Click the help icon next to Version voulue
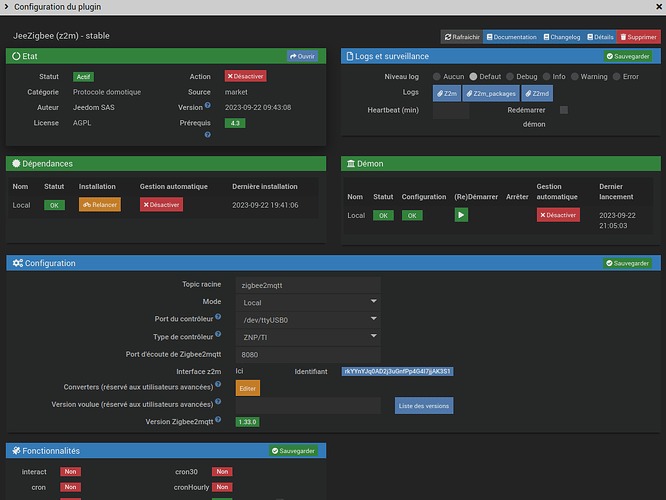Image resolution: width=666 pixels, height=500 pixels. (x=218, y=401)
